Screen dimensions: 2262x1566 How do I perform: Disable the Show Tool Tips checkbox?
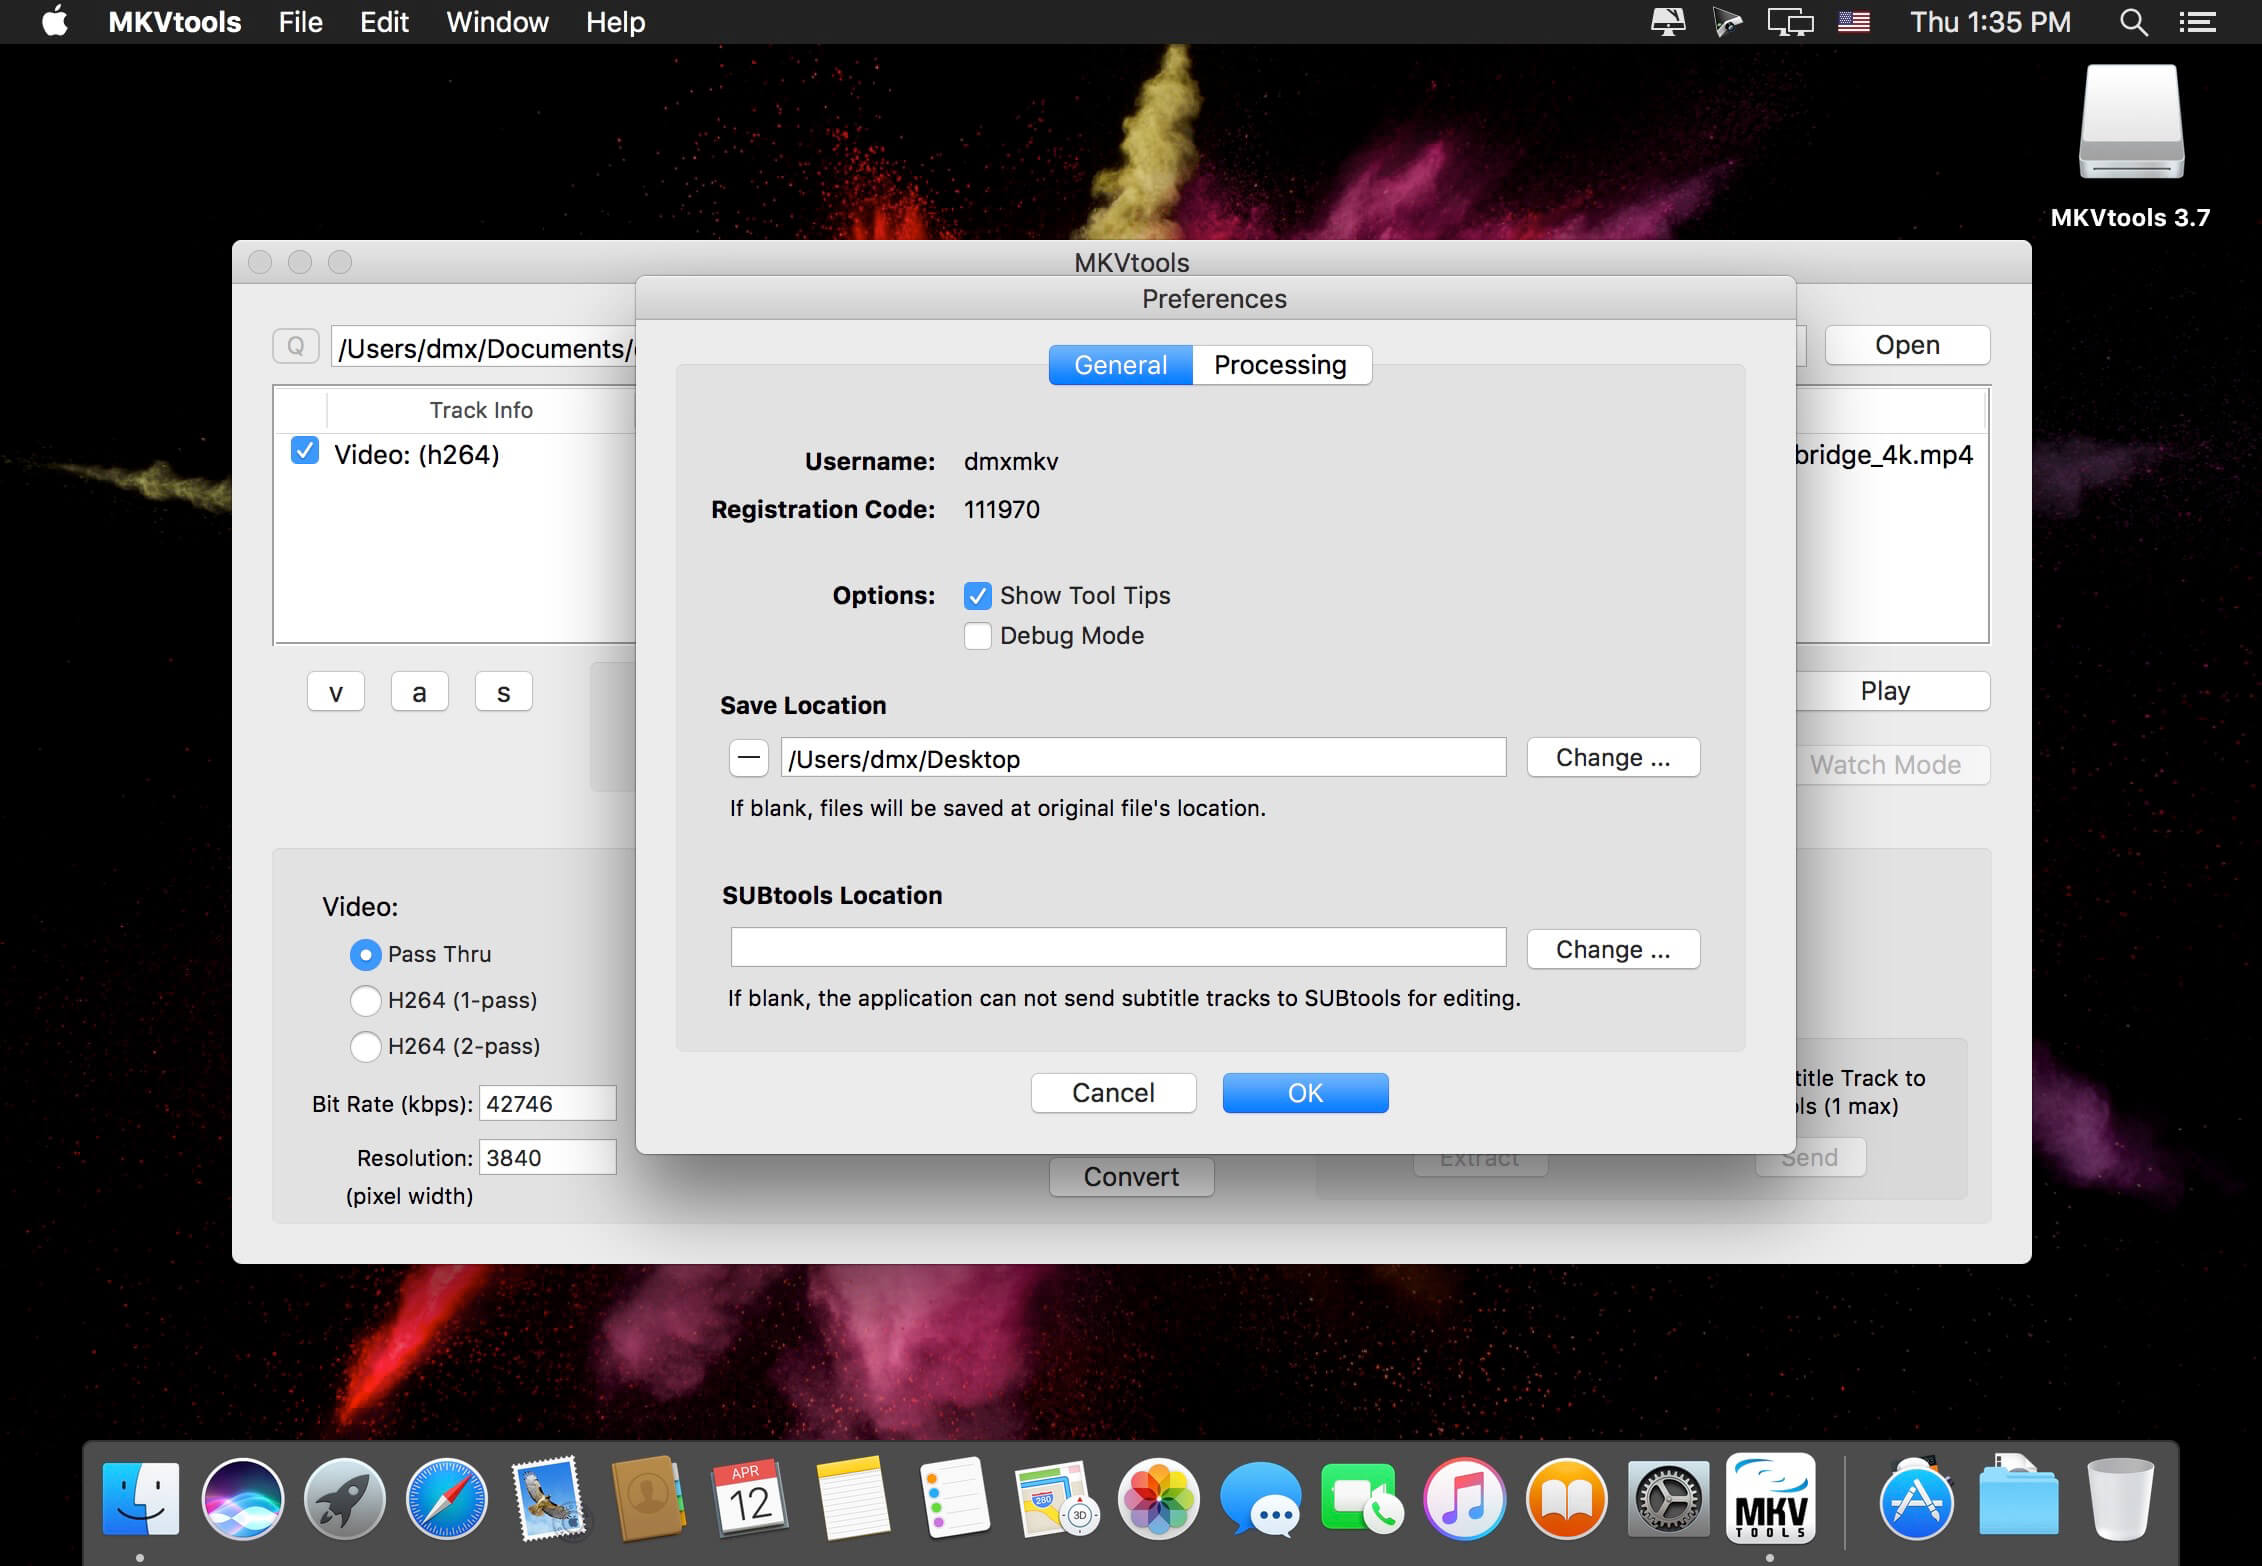click(x=977, y=596)
